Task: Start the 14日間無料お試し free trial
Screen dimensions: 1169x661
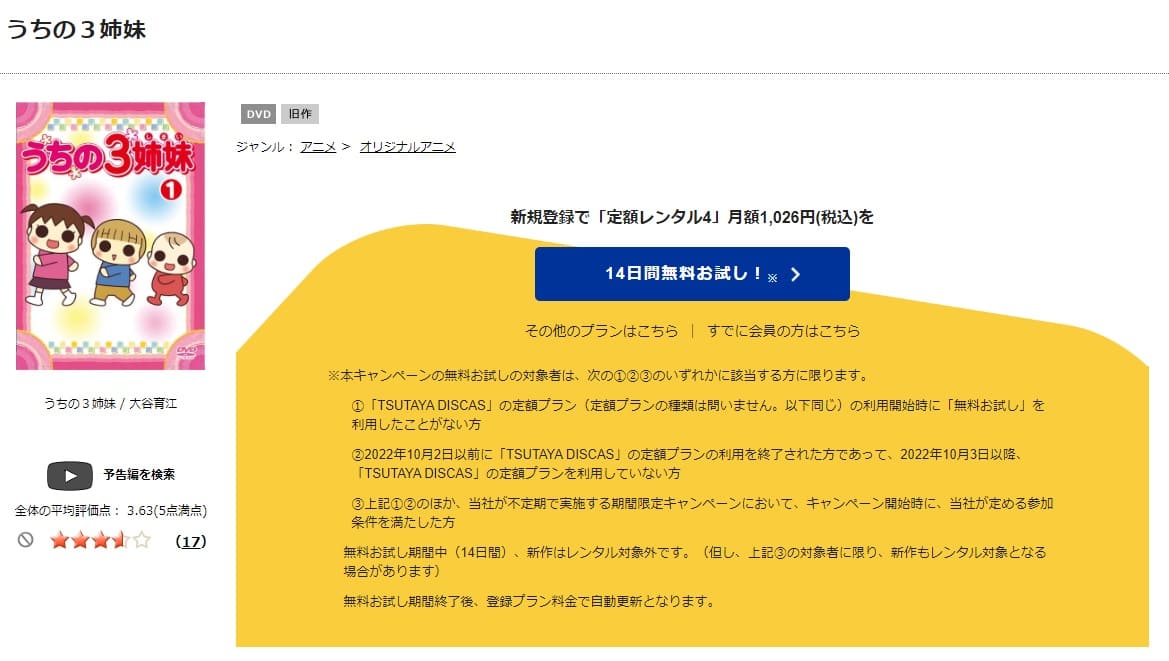Action: 694,273
